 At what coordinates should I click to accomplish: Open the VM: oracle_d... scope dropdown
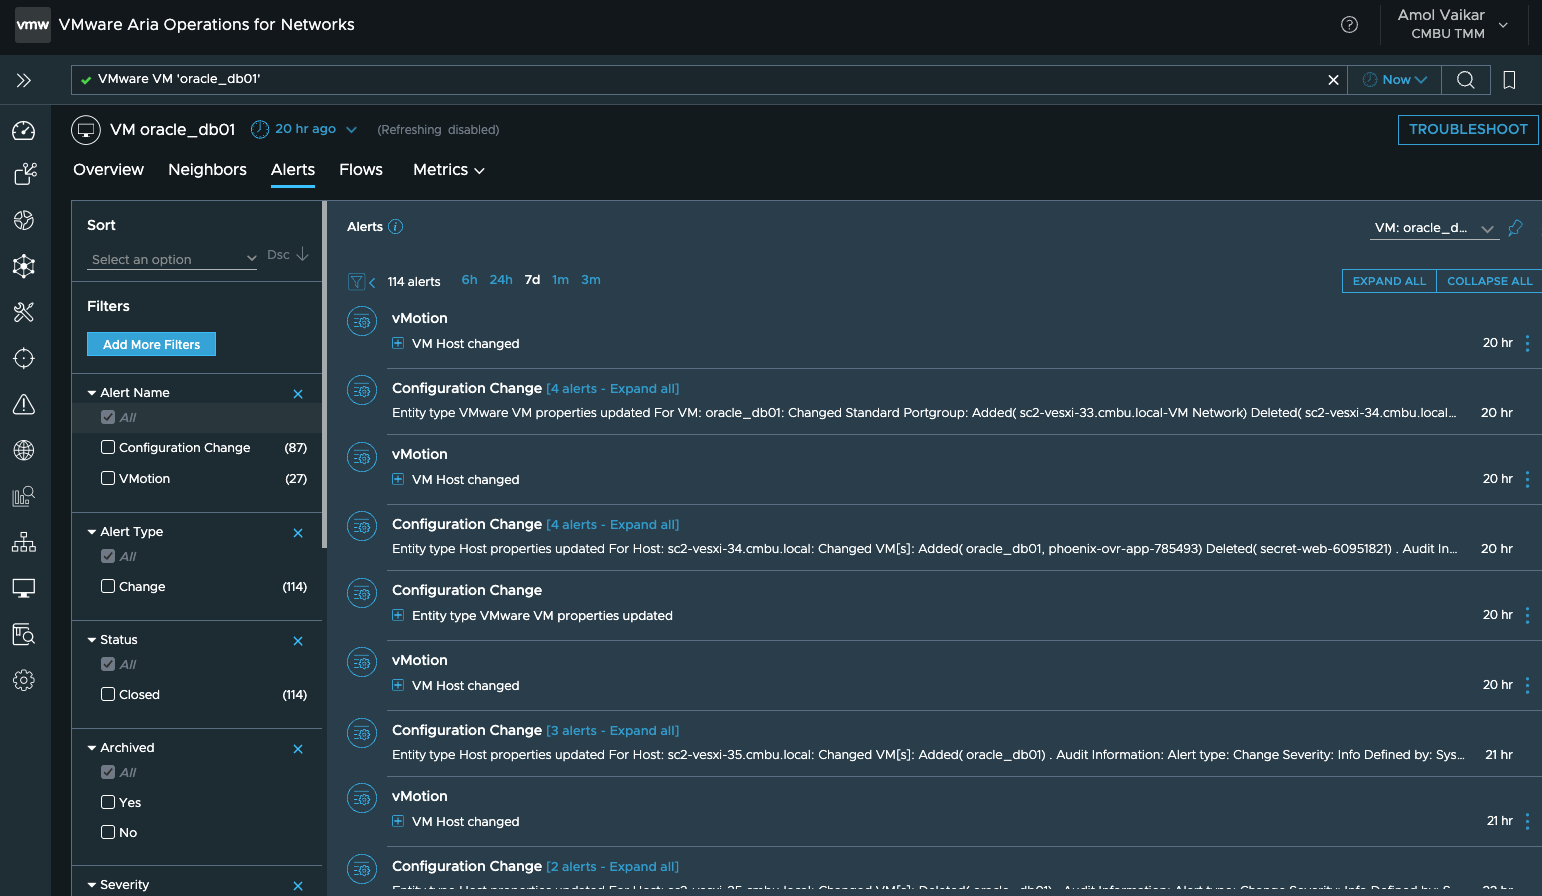(x=1433, y=228)
